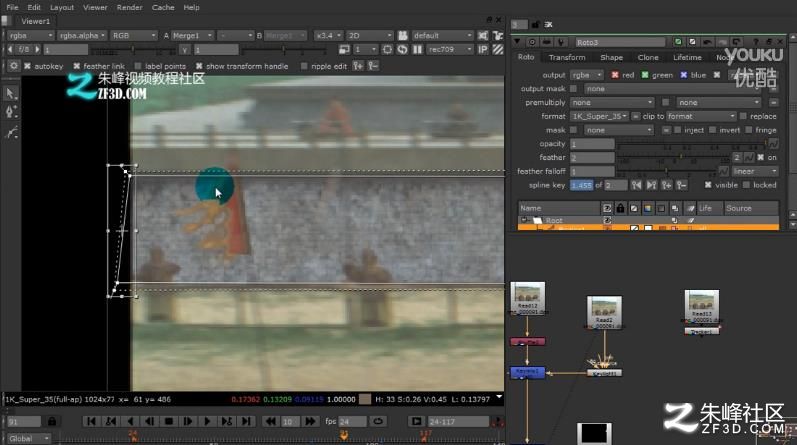This screenshot has height=445, width=797.
Task: Enable the replace checkbox
Action: (x=743, y=116)
